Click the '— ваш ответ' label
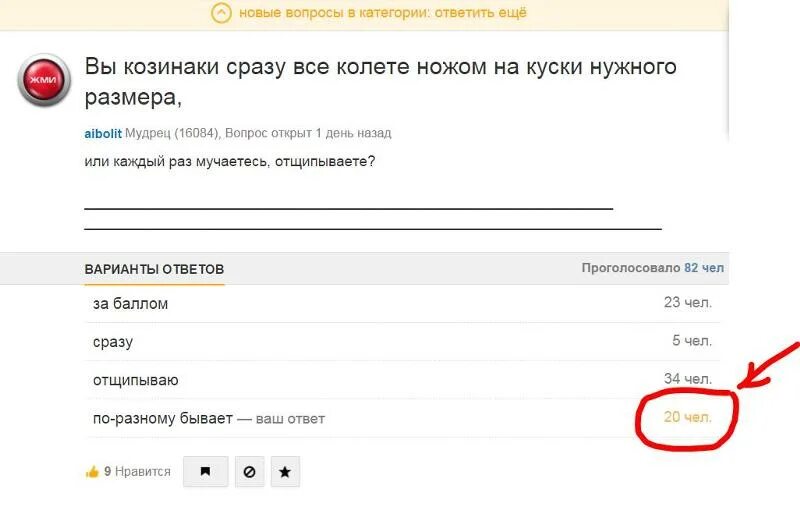Screen dimensions: 800x510 coord(281,419)
